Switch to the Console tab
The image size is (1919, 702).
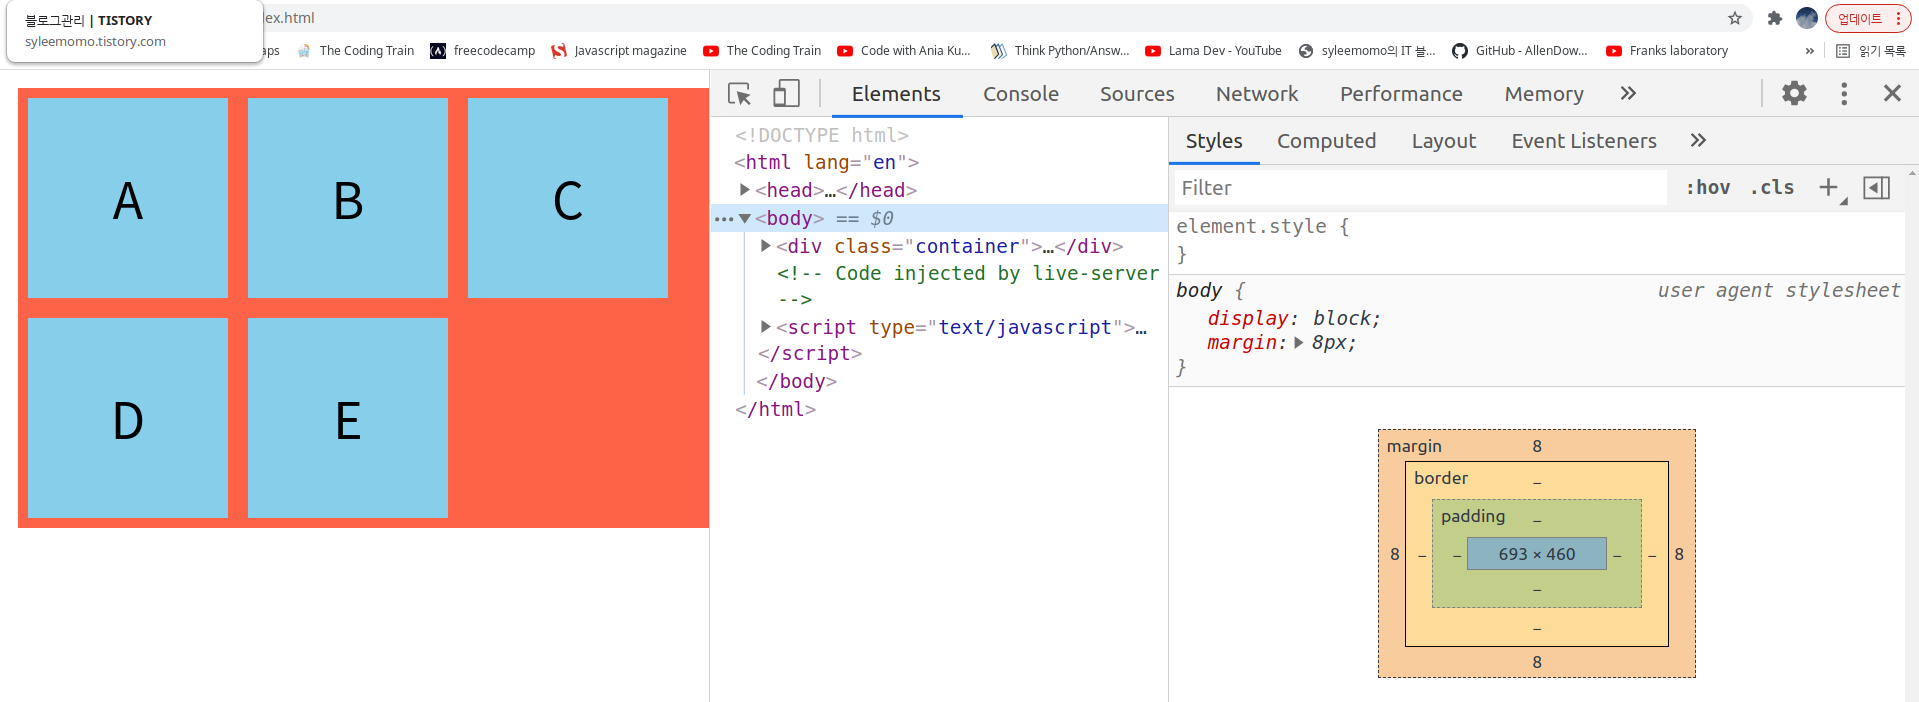pos(1020,94)
